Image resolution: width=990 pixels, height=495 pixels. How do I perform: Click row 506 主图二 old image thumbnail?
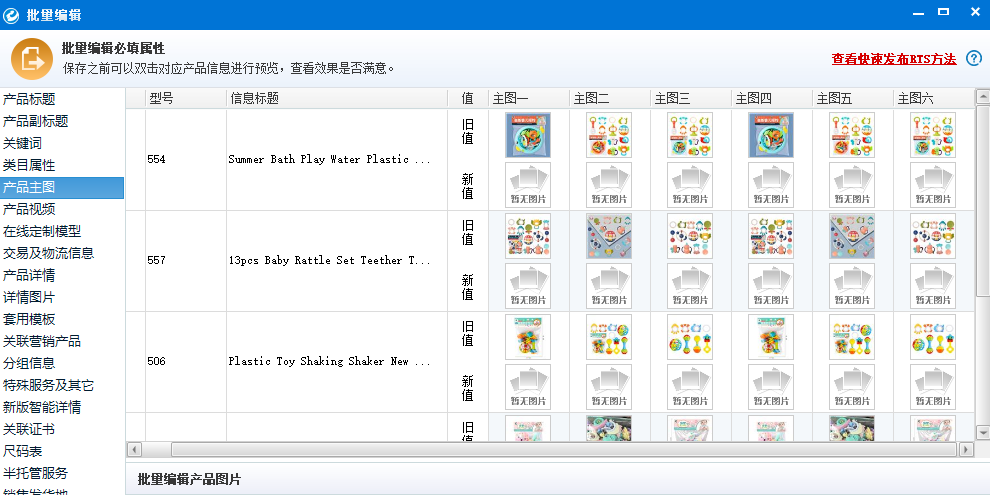[609, 337]
